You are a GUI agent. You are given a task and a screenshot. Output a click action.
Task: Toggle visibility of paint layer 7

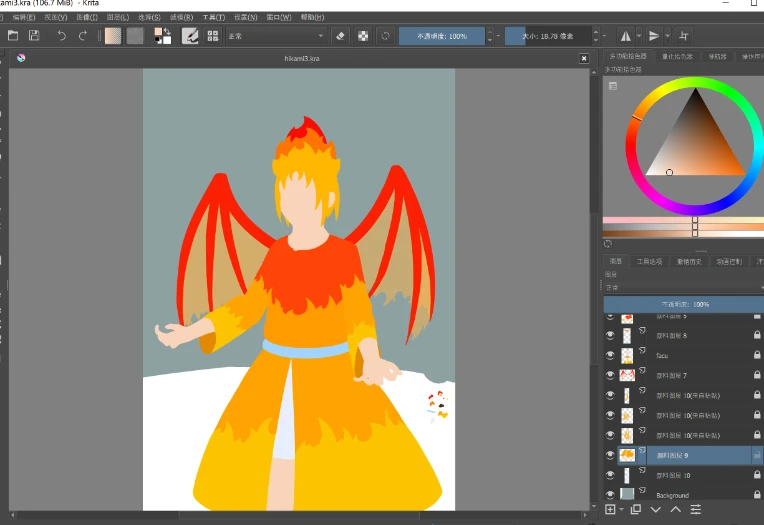click(610, 375)
